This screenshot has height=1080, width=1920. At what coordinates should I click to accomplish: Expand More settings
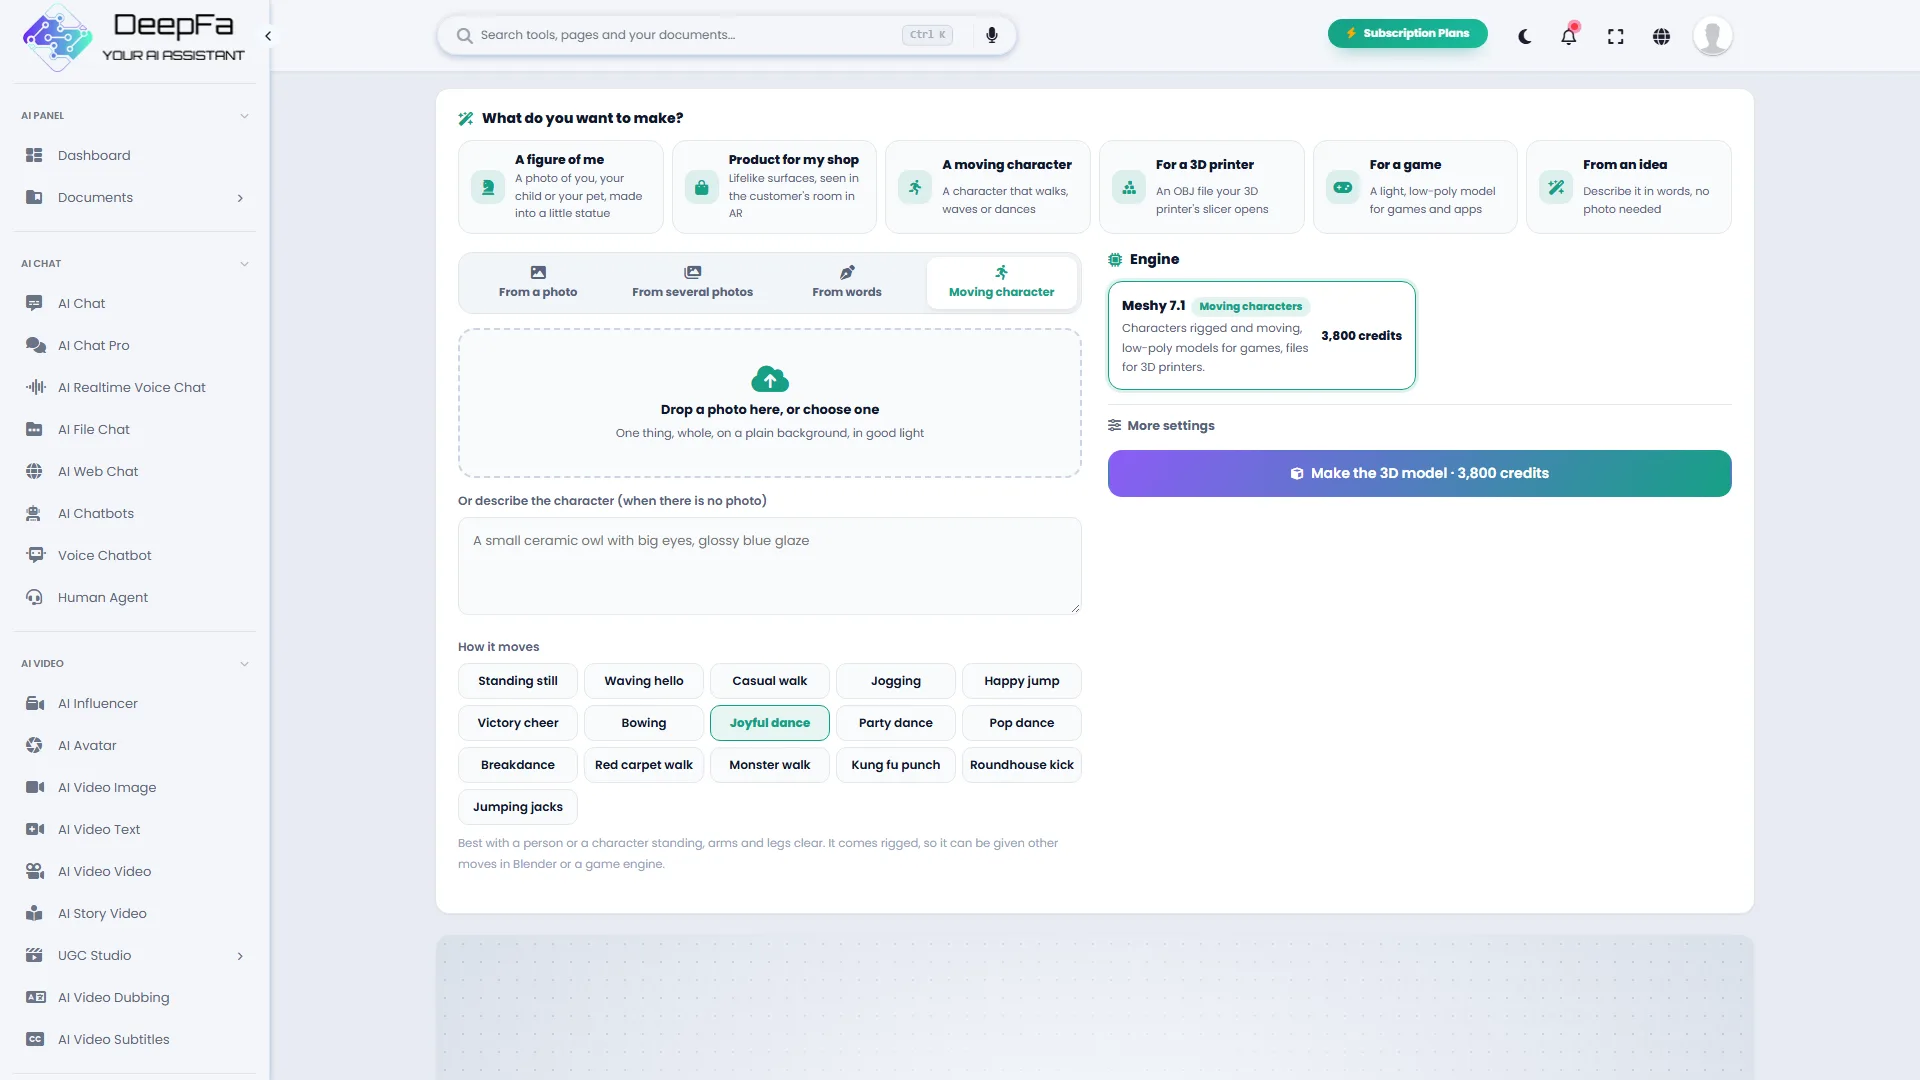tap(1161, 425)
